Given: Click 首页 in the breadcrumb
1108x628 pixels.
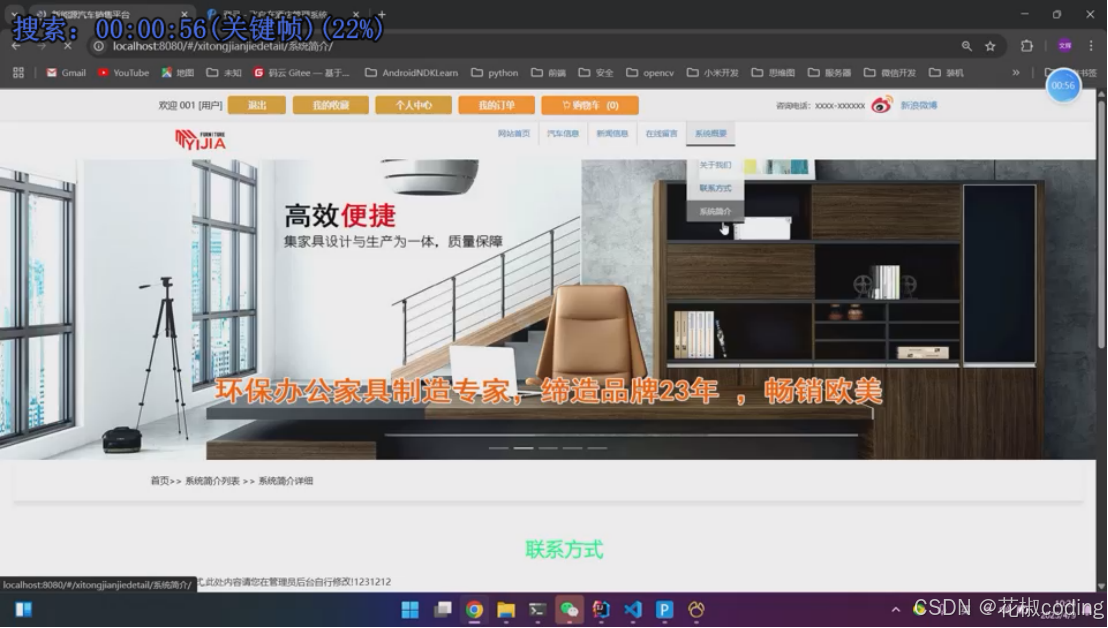Looking at the screenshot, I should (x=160, y=481).
